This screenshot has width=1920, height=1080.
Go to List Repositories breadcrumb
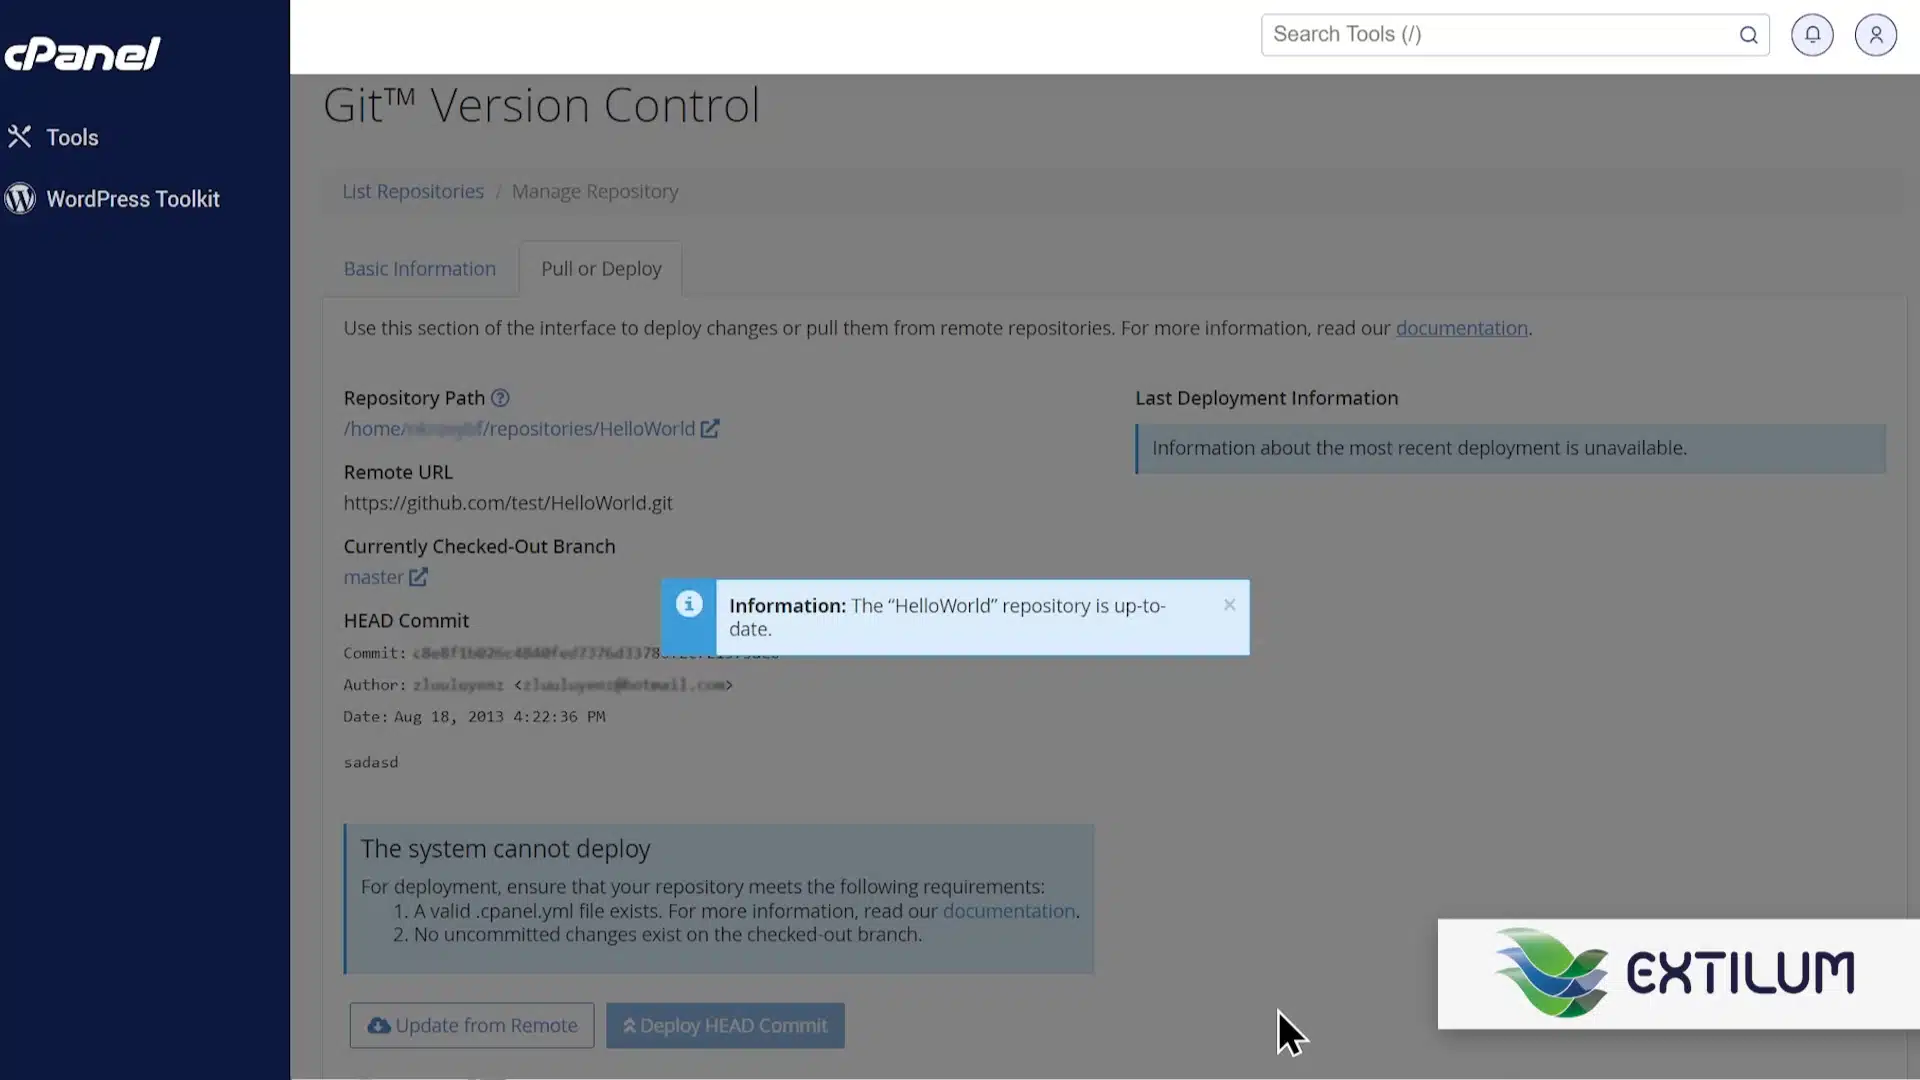click(413, 191)
